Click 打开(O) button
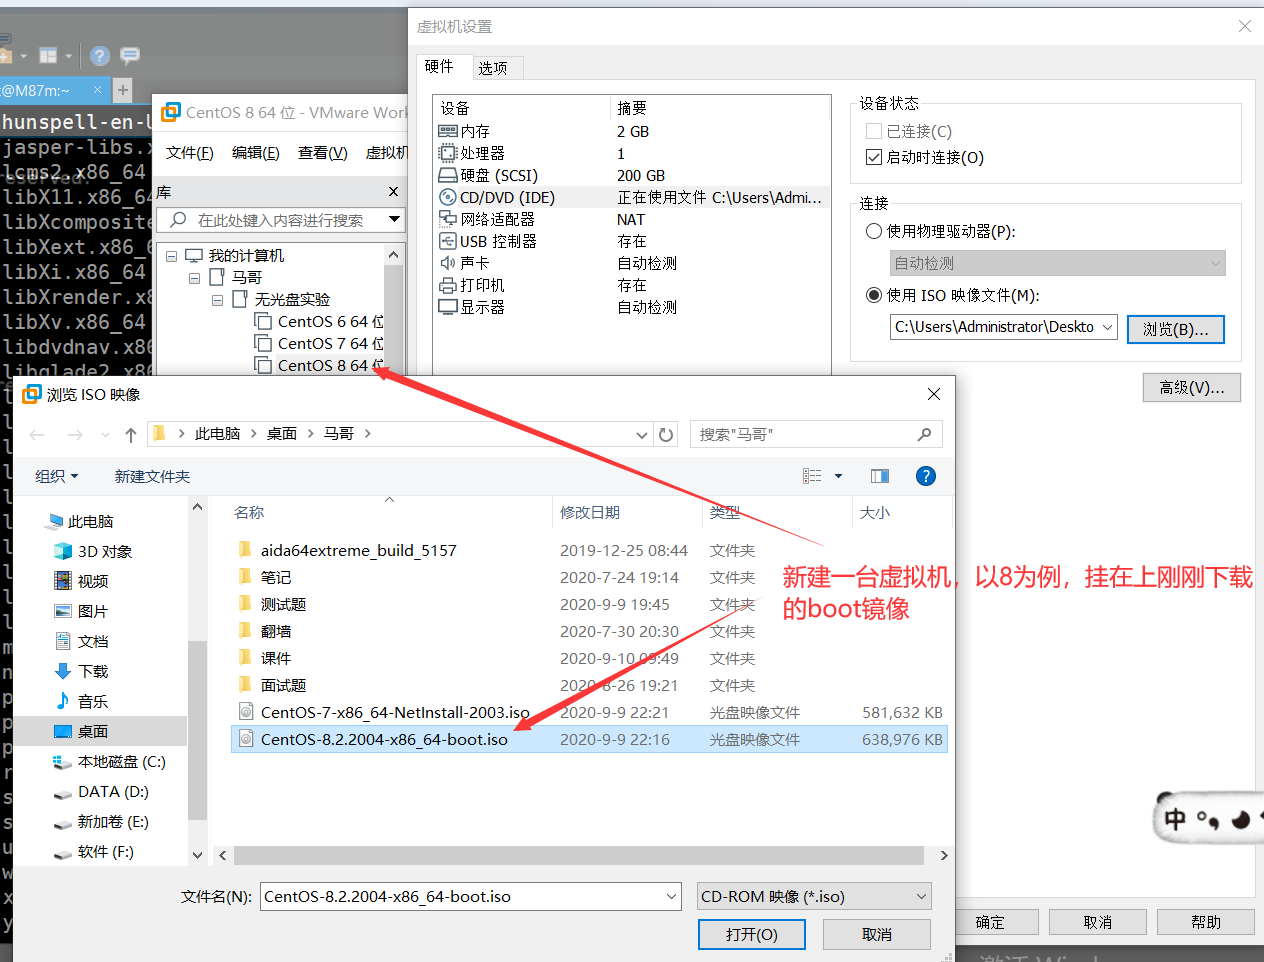The height and width of the screenshot is (962, 1264). pyautogui.click(x=752, y=934)
